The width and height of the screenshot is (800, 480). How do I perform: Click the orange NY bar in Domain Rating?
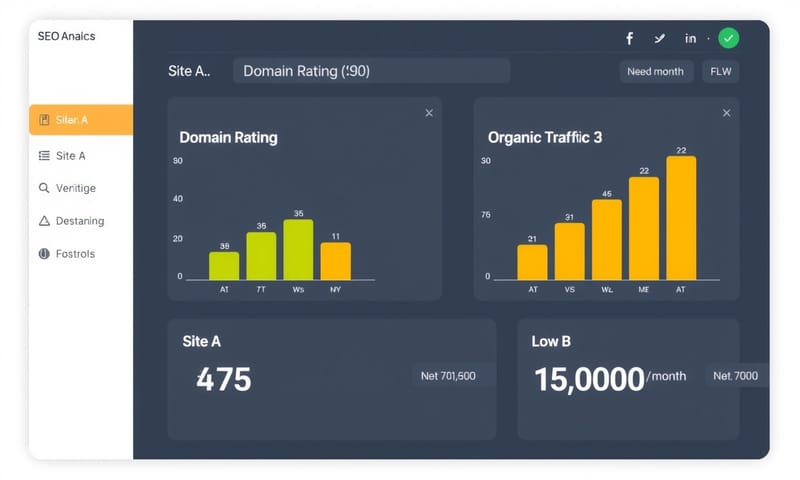pyautogui.click(x=336, y=260)
